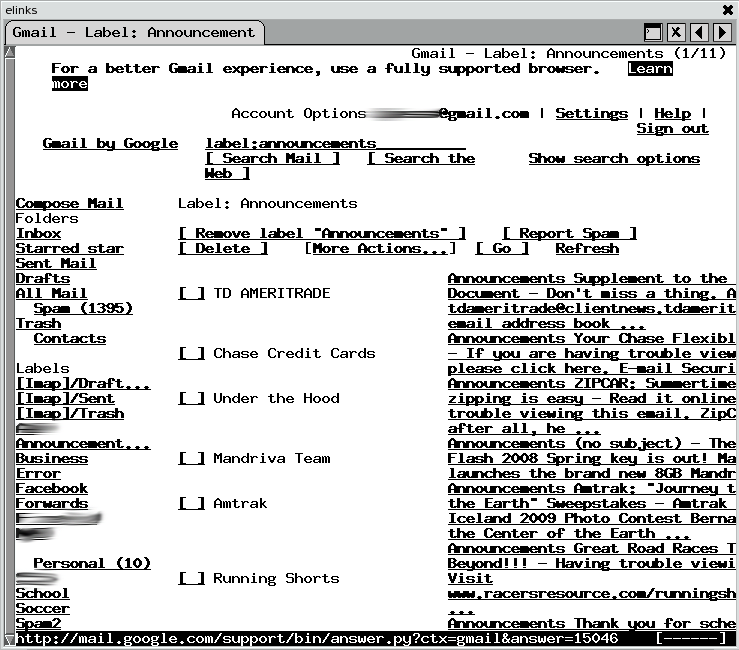Open the Settings link
Viewport: 739px width, 650px height.
pyautogui.click(x=591, y=114)
